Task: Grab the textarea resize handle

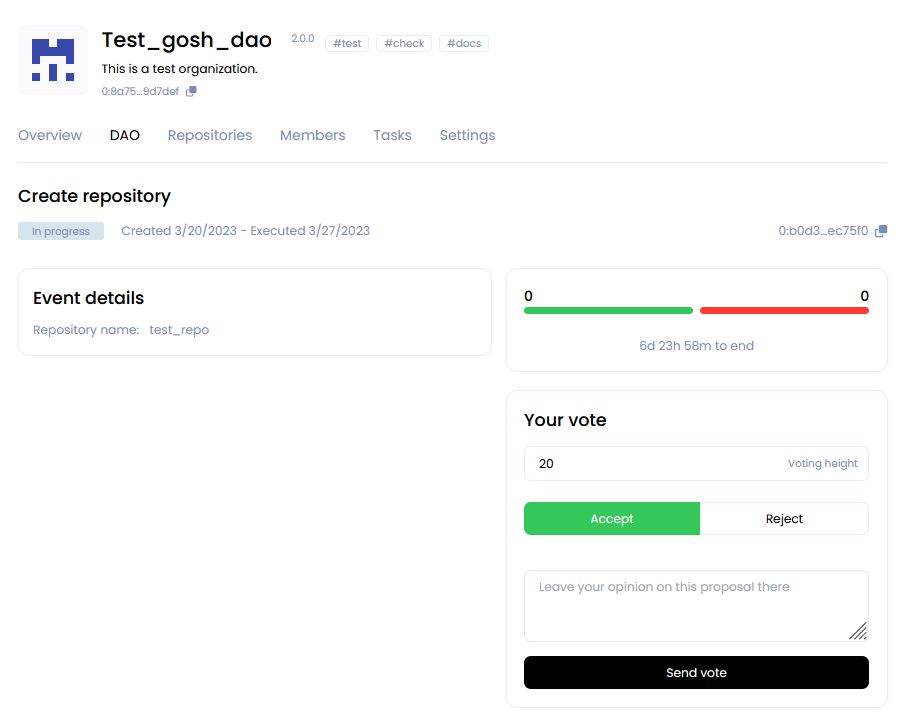Action: click(x=858, y=630)
